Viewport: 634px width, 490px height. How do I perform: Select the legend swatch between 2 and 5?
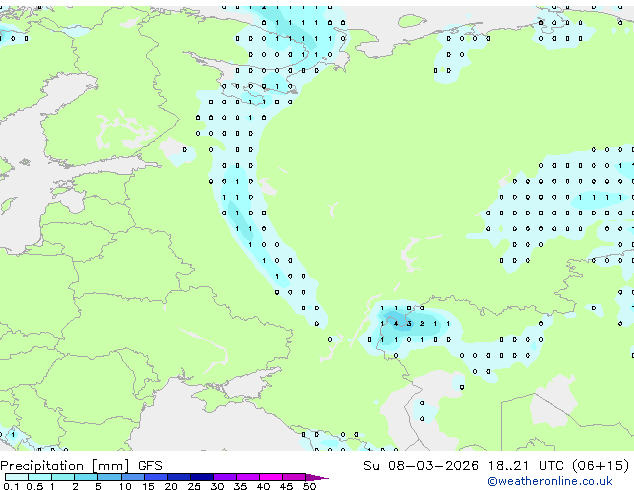(x=86, y=477)
